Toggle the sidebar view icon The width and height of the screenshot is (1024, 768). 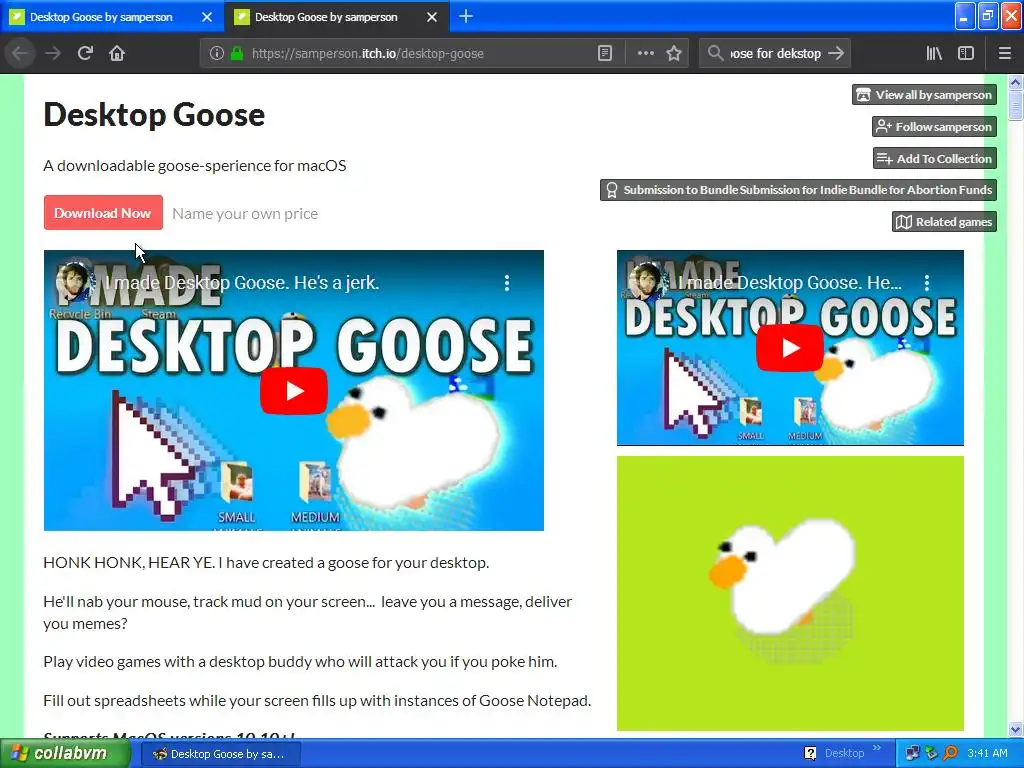966,54
